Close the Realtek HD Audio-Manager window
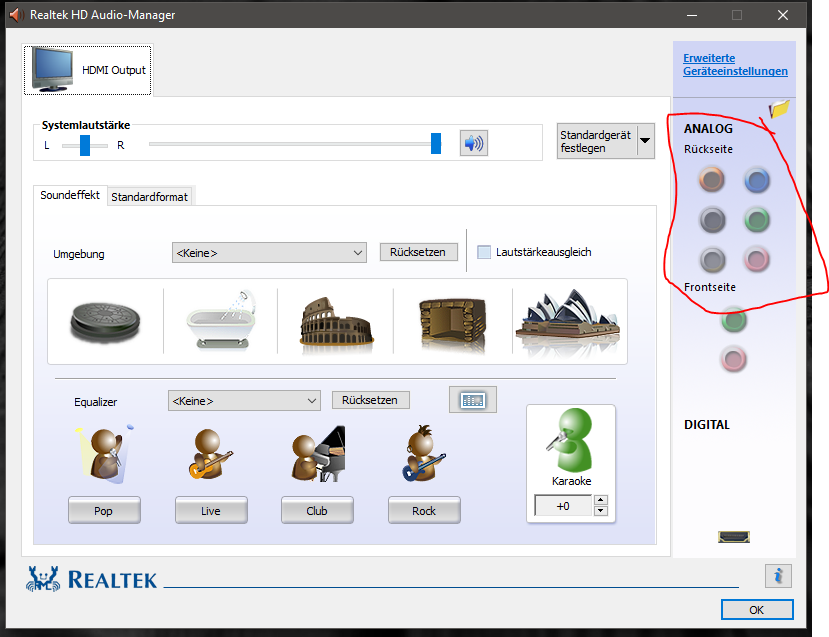The image size is (829, 637). 783,15
